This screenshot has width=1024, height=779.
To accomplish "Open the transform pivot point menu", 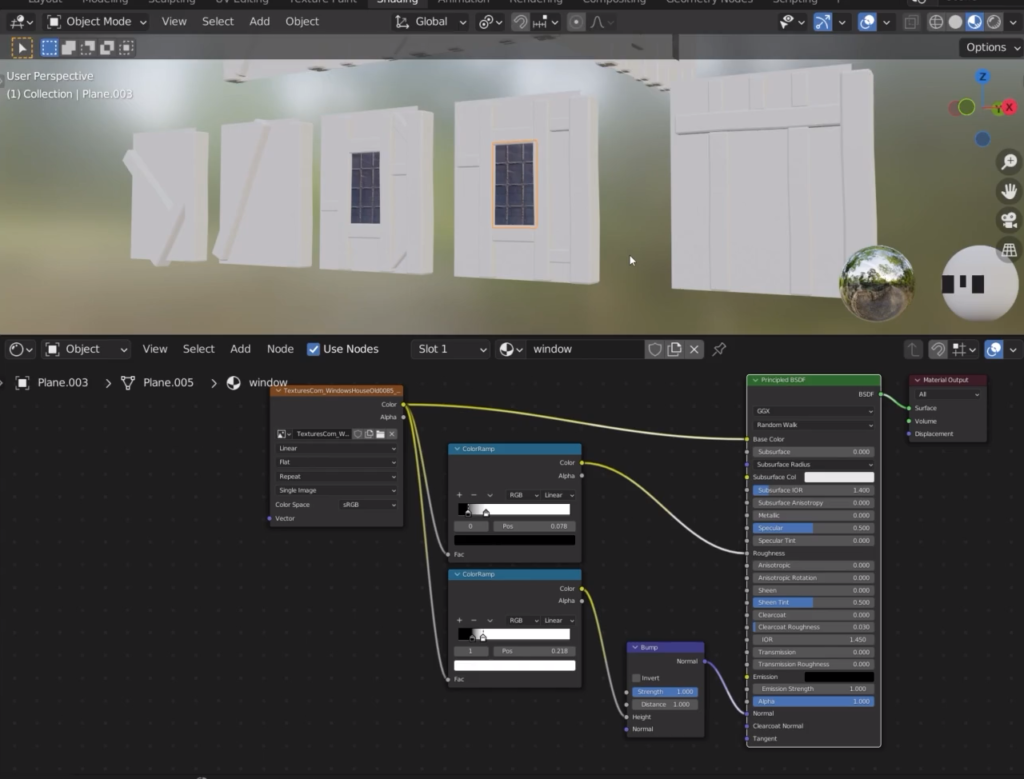I will (x=490, y=22).
